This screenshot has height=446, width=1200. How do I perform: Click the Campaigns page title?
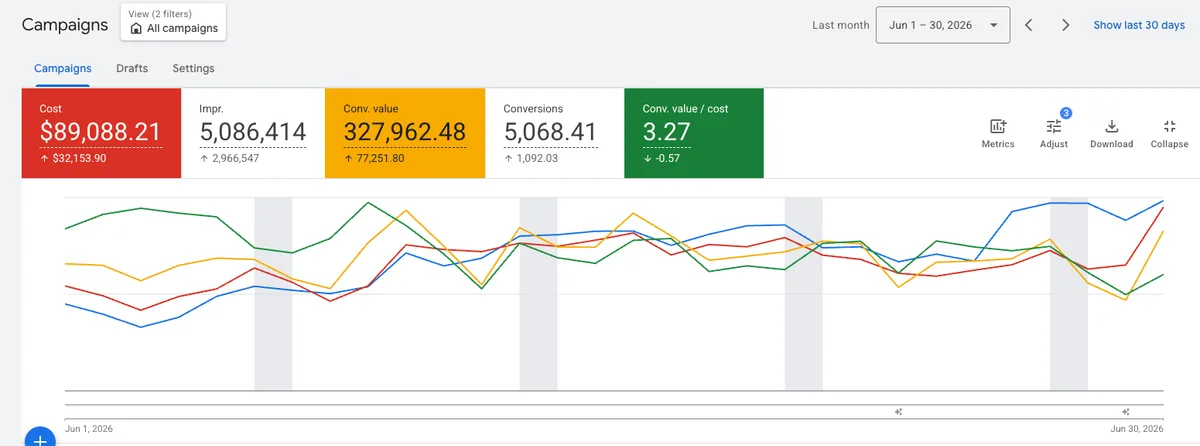(x=65, y=25)
